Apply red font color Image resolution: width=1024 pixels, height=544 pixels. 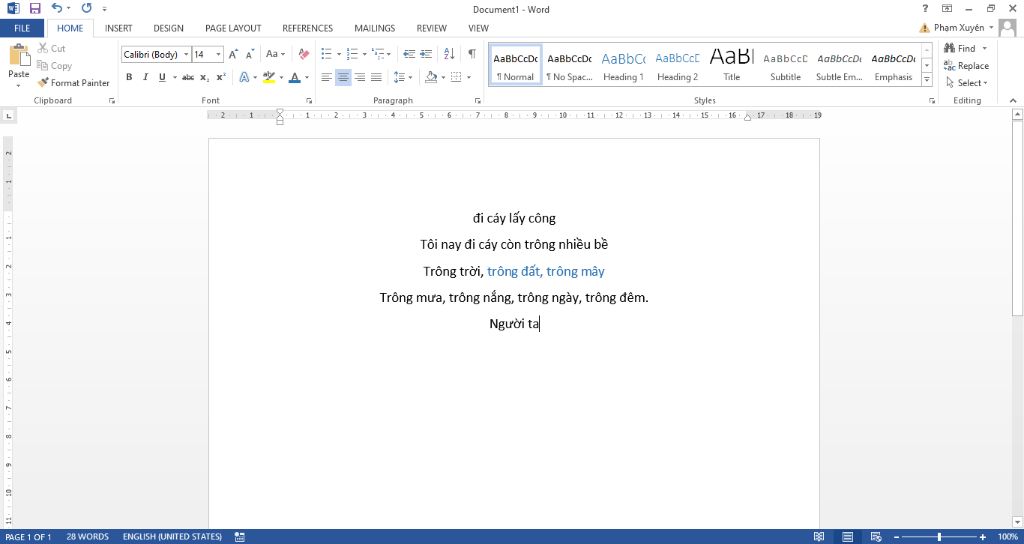295,77
